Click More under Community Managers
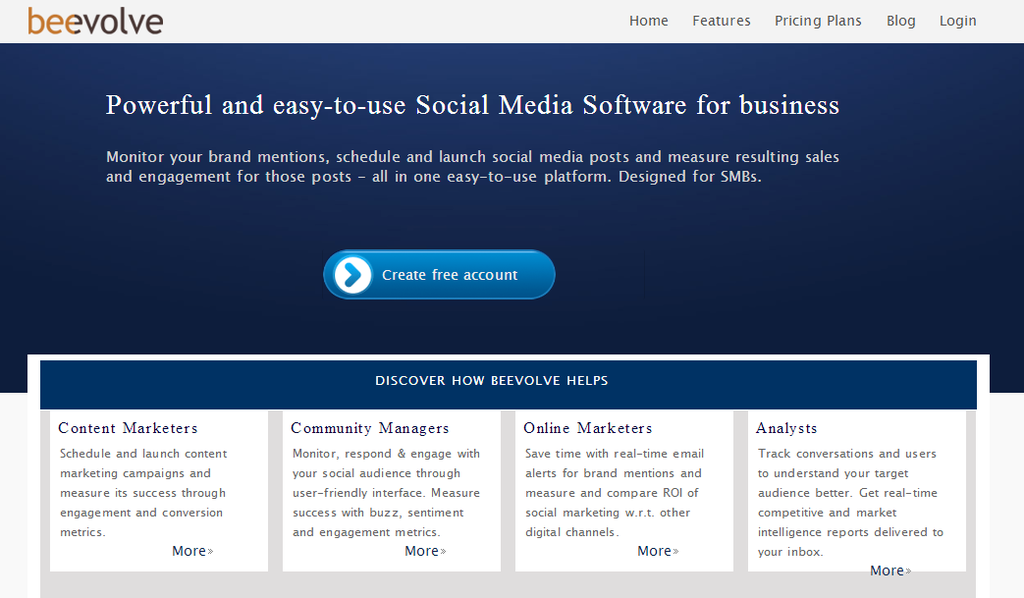1024x598 pixels. pos(425,551)
